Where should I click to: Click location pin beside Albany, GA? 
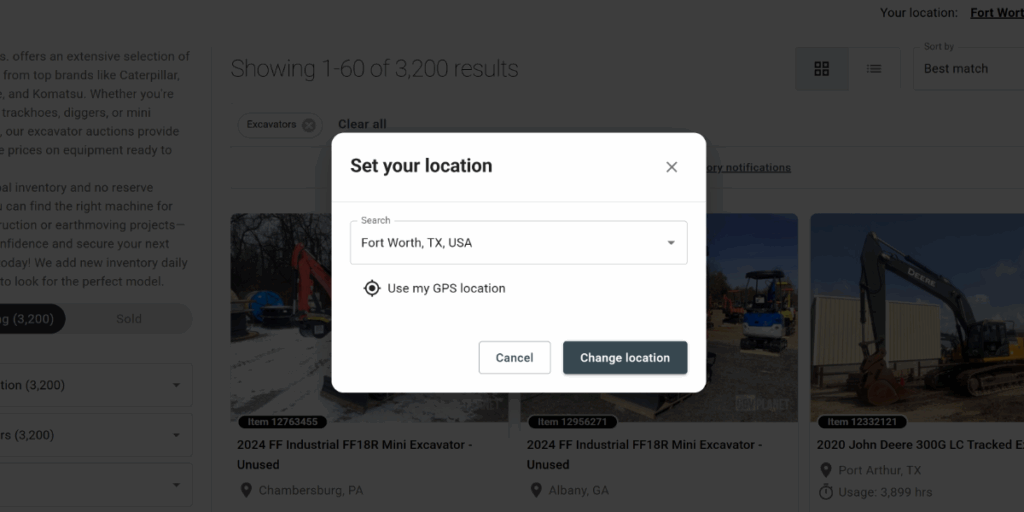point(536,490)
